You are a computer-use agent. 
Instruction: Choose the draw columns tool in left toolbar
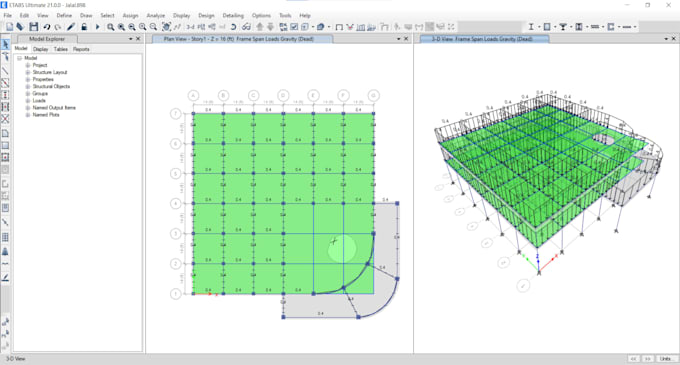(x=5, y=95)
